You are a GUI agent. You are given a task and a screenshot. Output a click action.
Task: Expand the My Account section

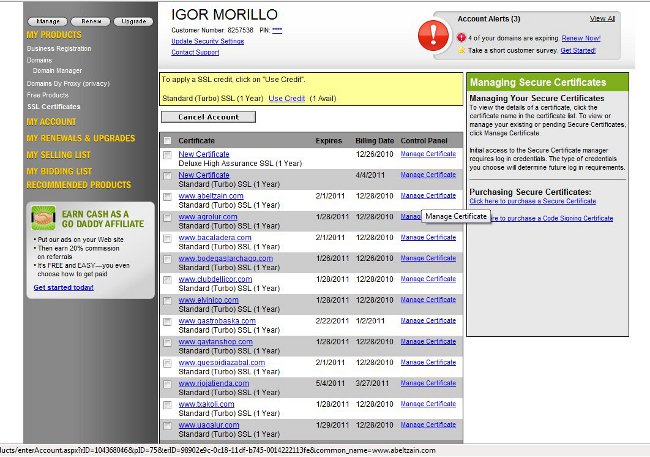[51, 122]
